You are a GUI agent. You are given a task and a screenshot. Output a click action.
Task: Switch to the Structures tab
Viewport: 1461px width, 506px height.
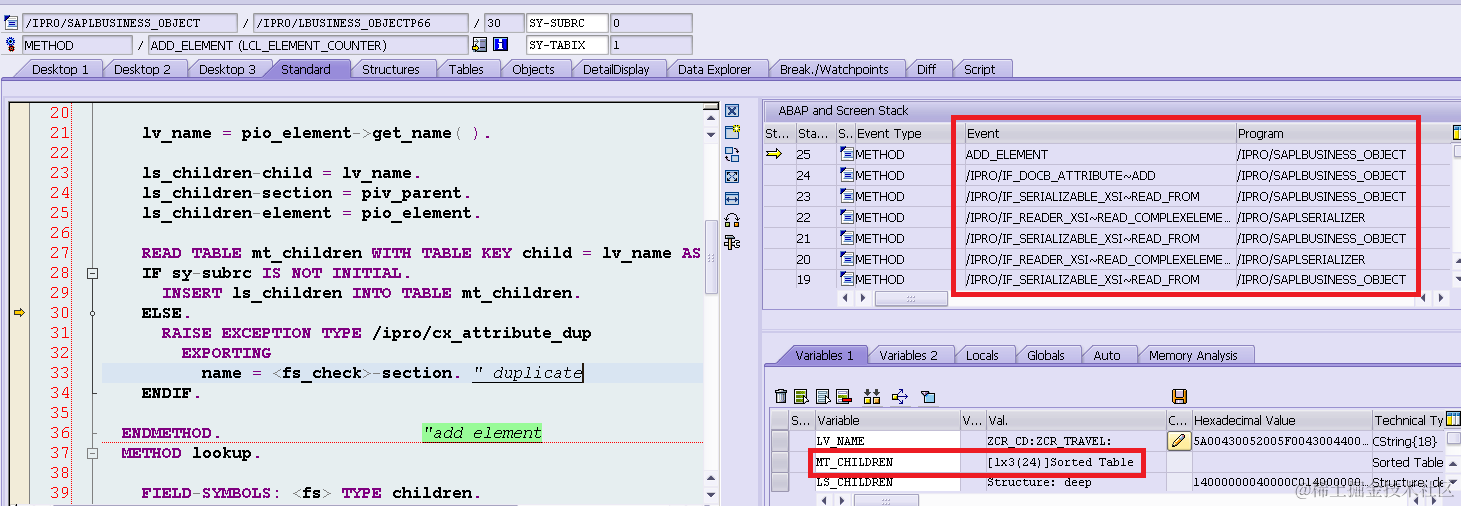pos(390,69)
